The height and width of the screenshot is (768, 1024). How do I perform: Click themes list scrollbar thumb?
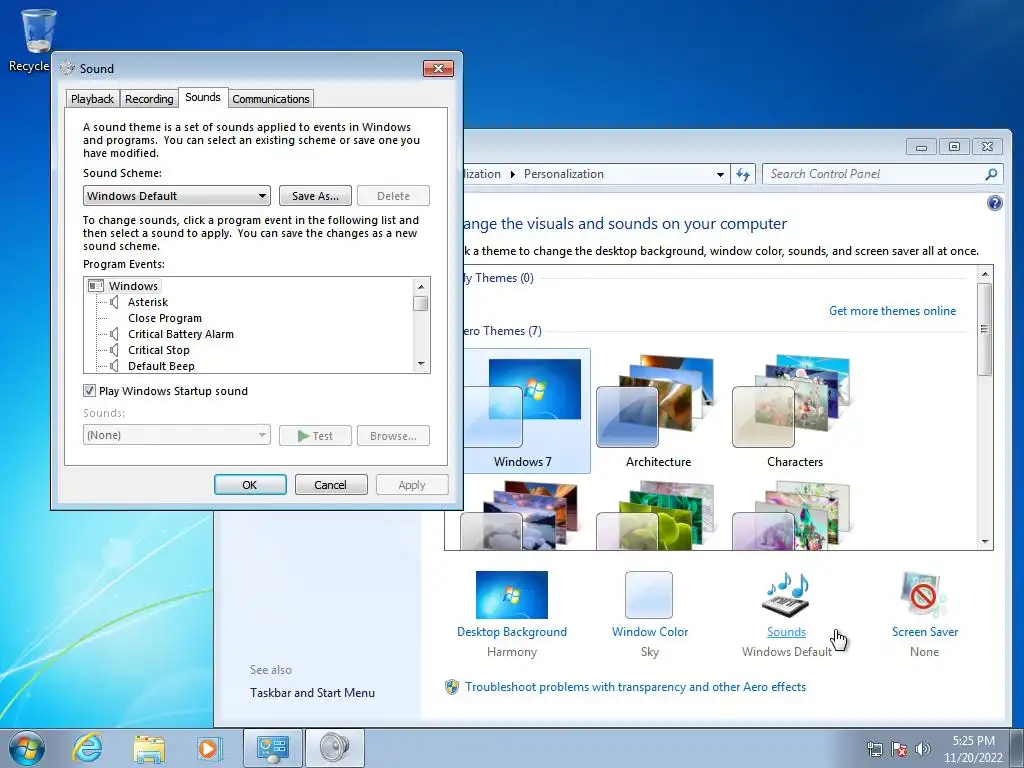pyautogui.click(x=984, y=329)
